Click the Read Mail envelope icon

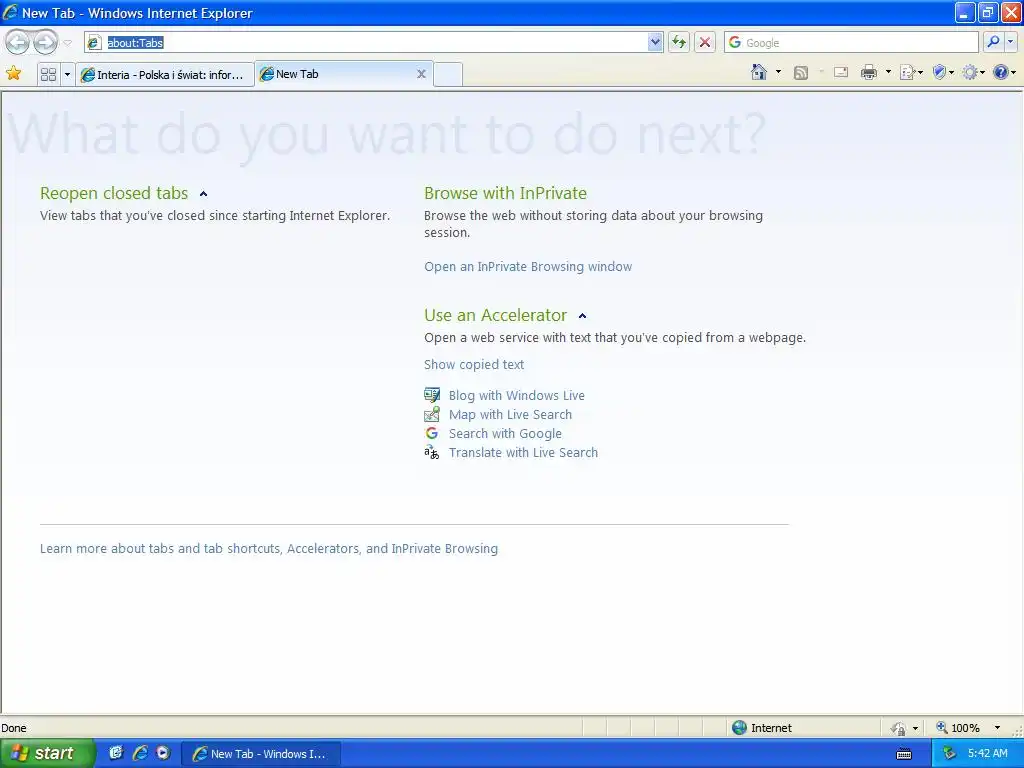pyautogui.click(x=840, y=72)
